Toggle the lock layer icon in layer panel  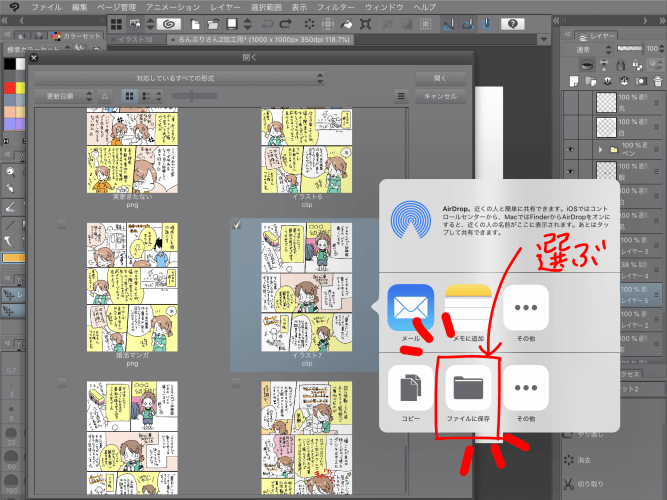click(x=621, y=65)
